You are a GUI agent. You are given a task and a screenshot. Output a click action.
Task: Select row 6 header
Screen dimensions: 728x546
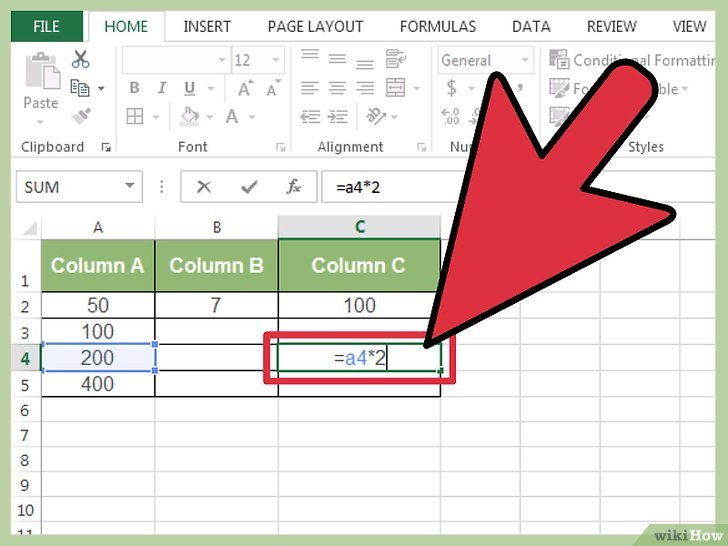point(25,410)
